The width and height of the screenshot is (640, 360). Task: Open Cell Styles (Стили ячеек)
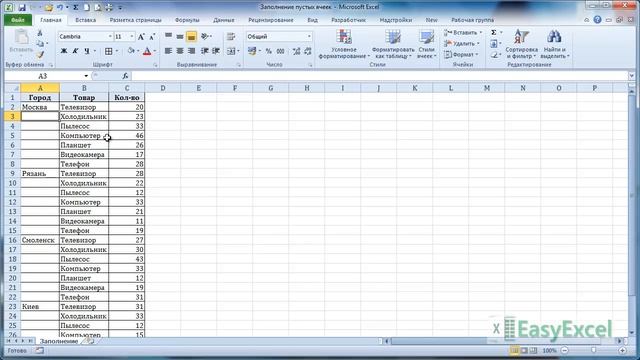click(427, 44)
